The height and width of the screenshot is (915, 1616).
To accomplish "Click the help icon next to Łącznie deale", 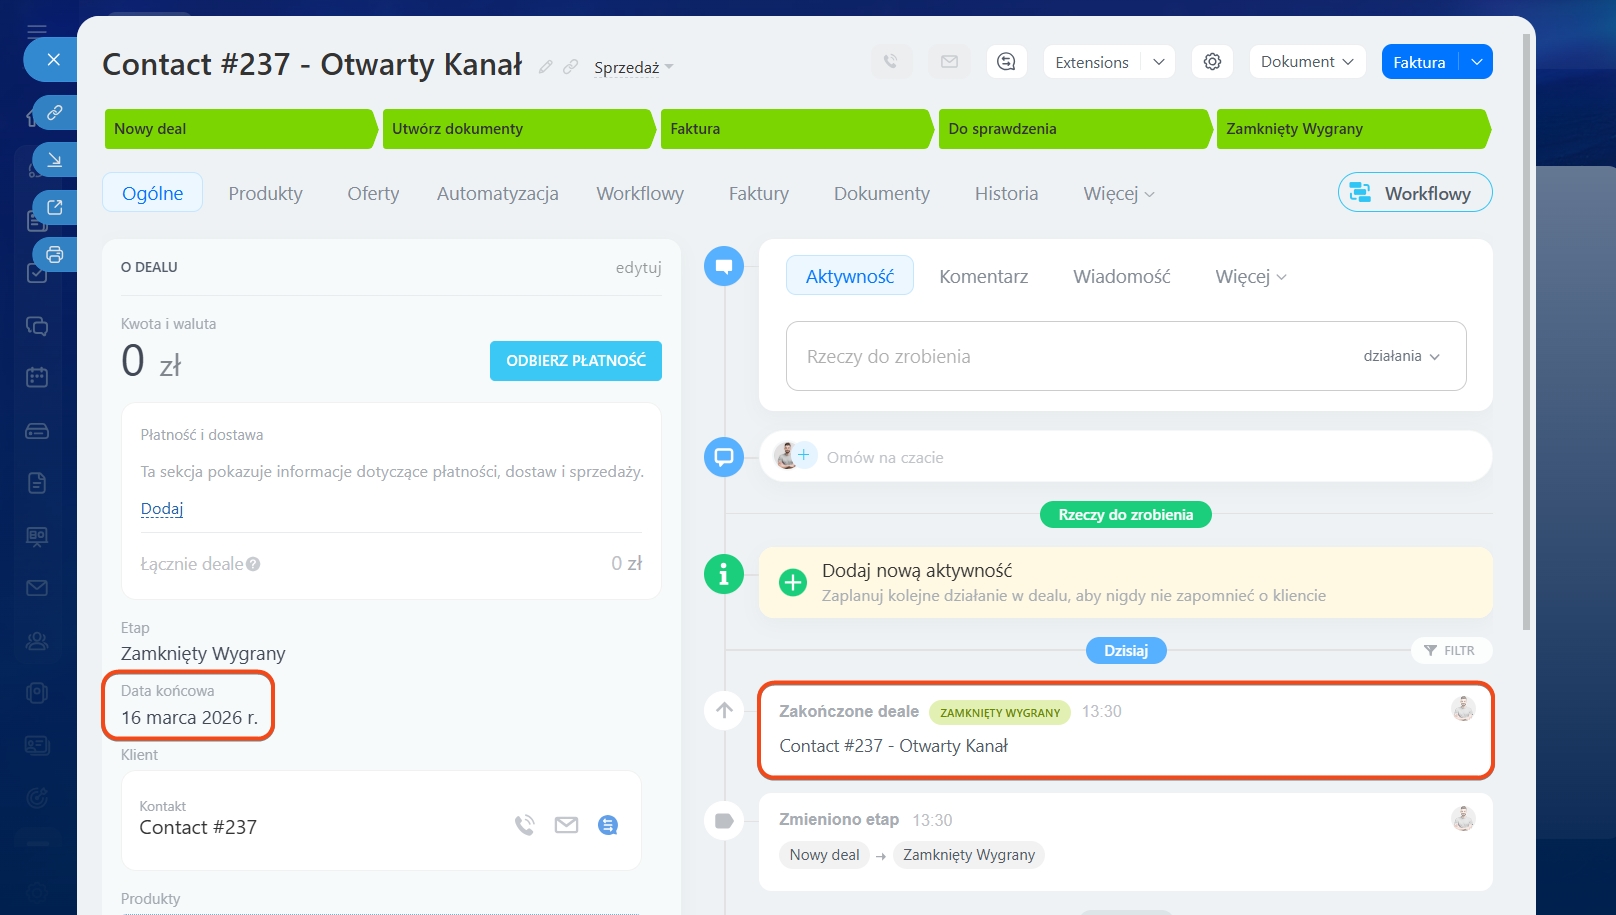I will click(x=253, y=564).
